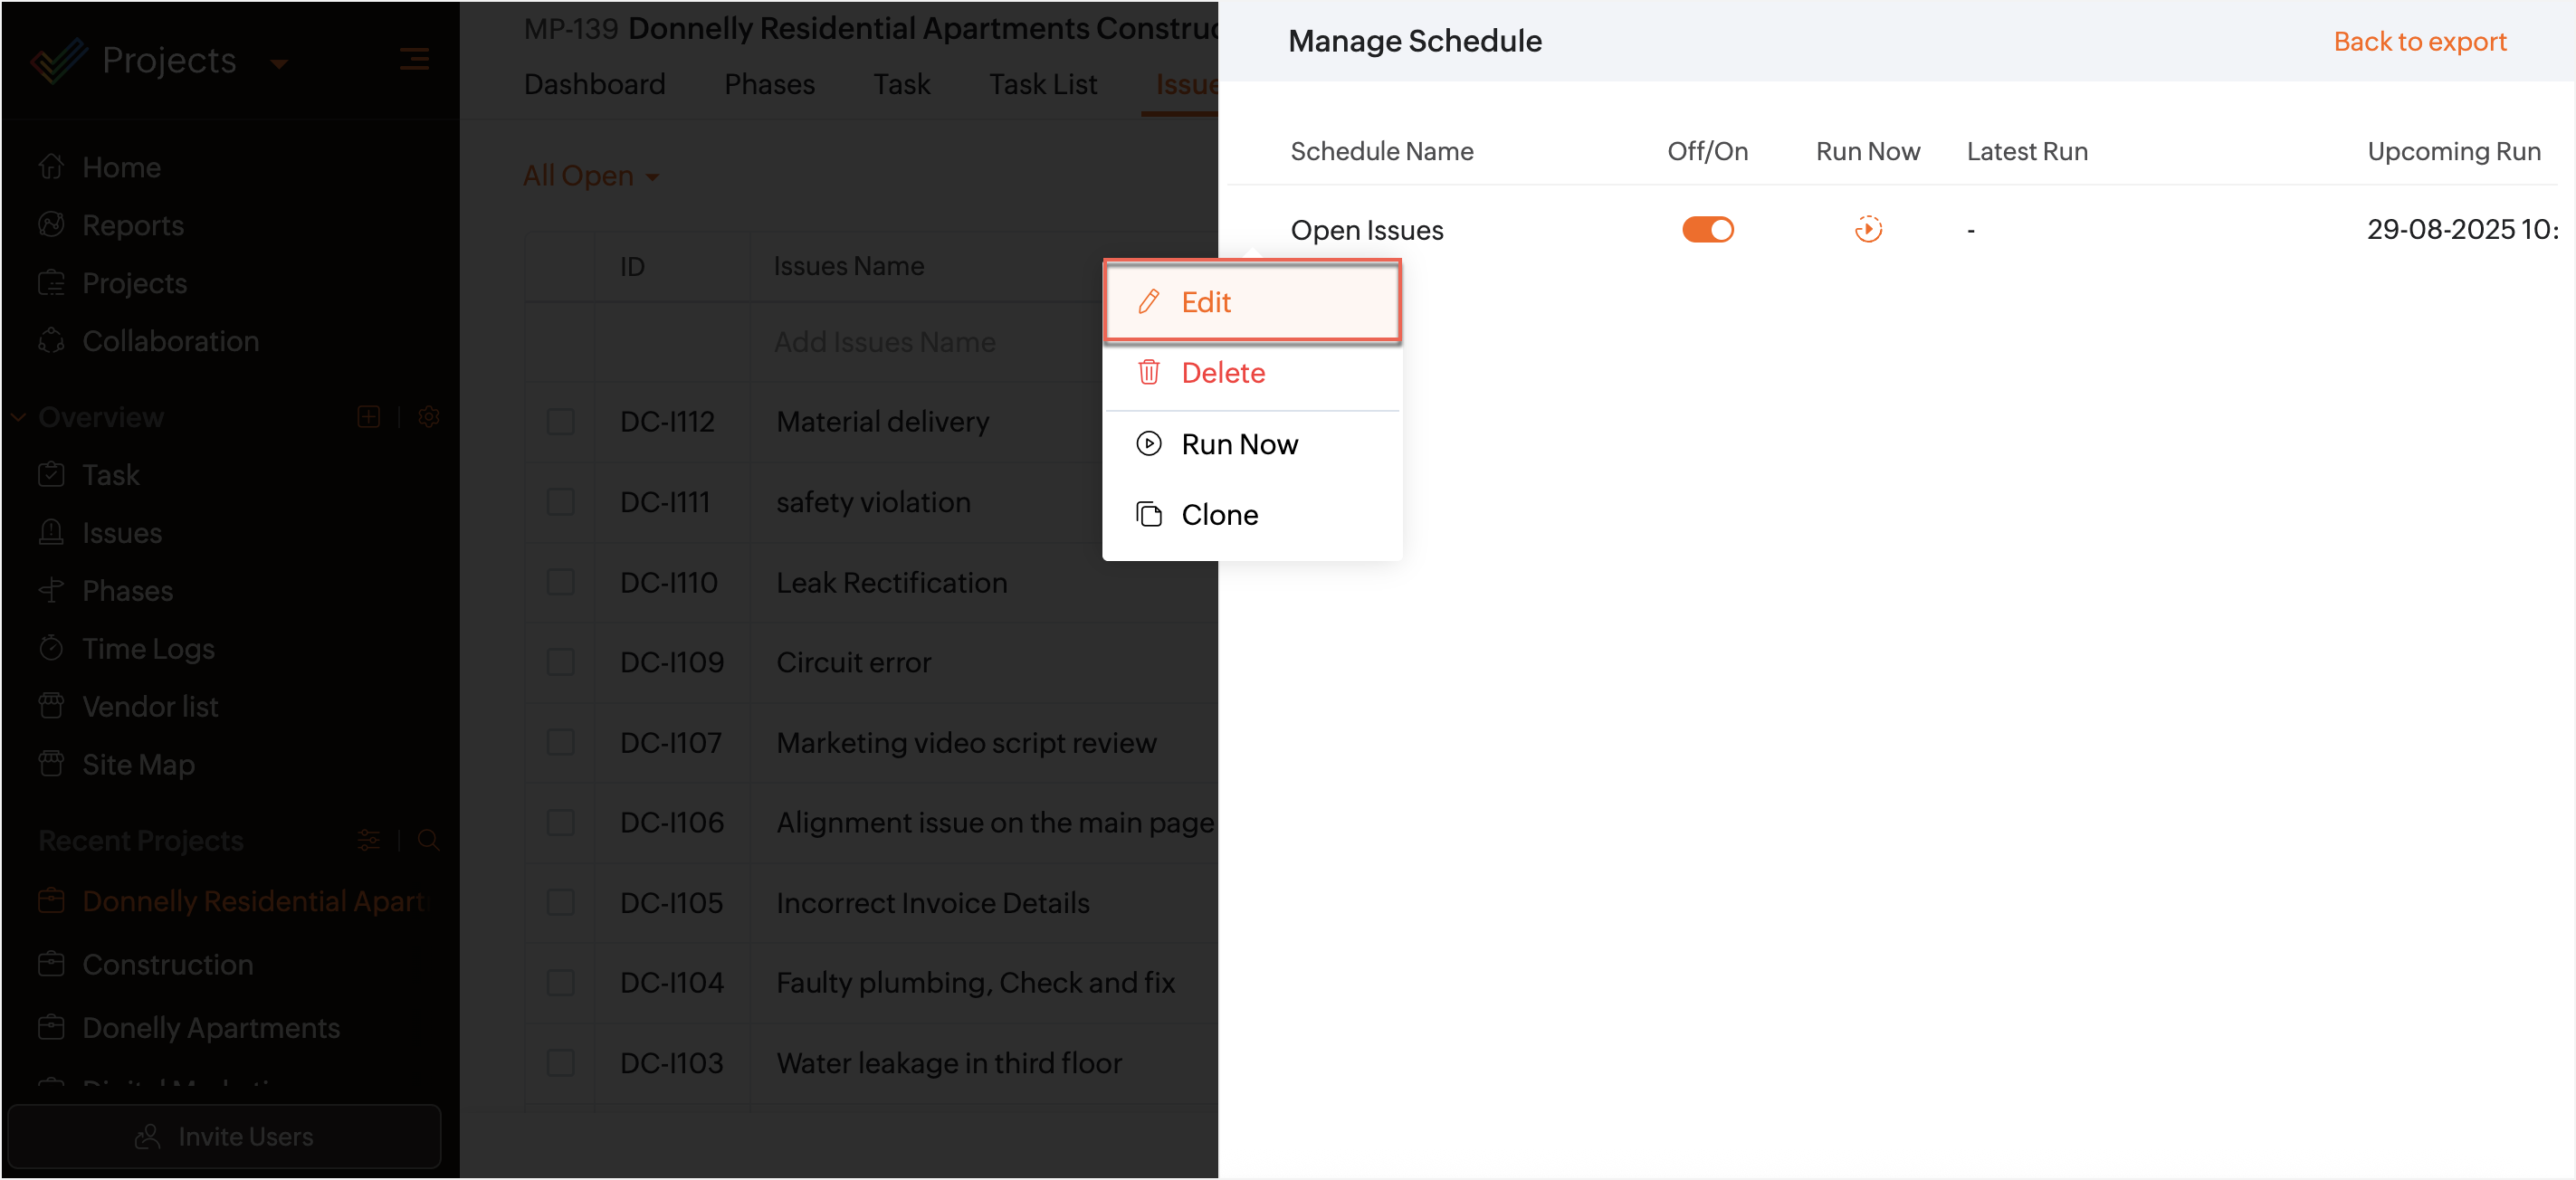Click the Recent Projects filter icon
The height and width of the screenshot is (1180, 2576).
pos(369,841)
